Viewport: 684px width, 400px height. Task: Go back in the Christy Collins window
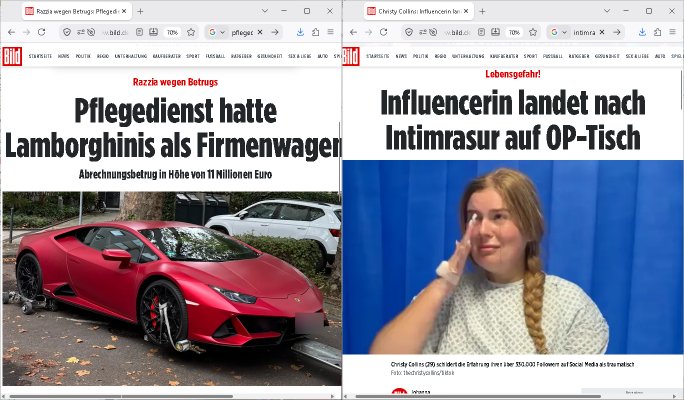[x=353, y=32]
